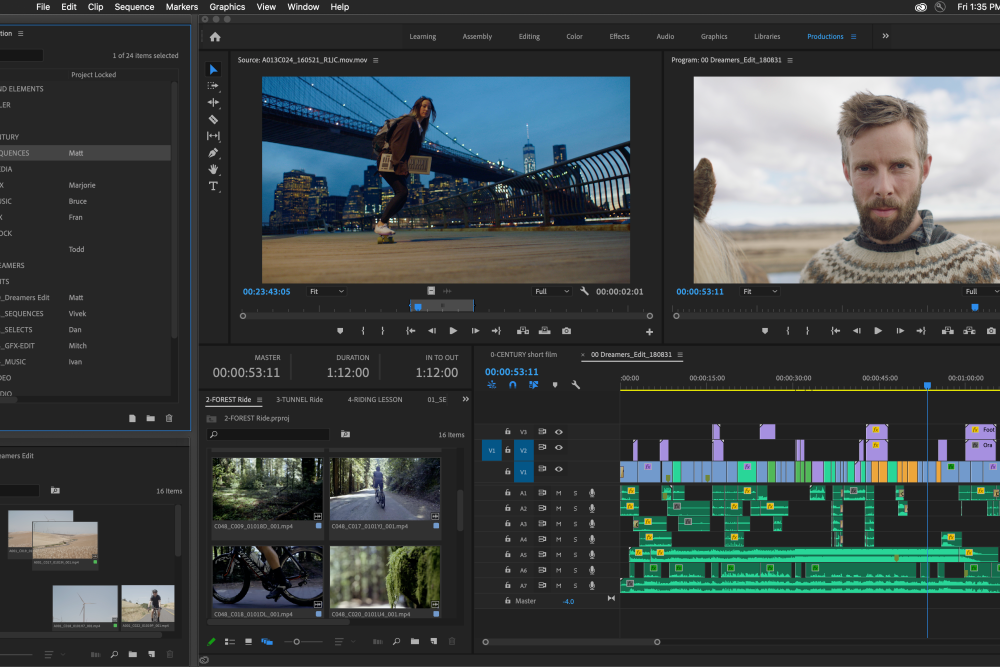Open the Full playback resolution dropdown

tap(550, 291)
